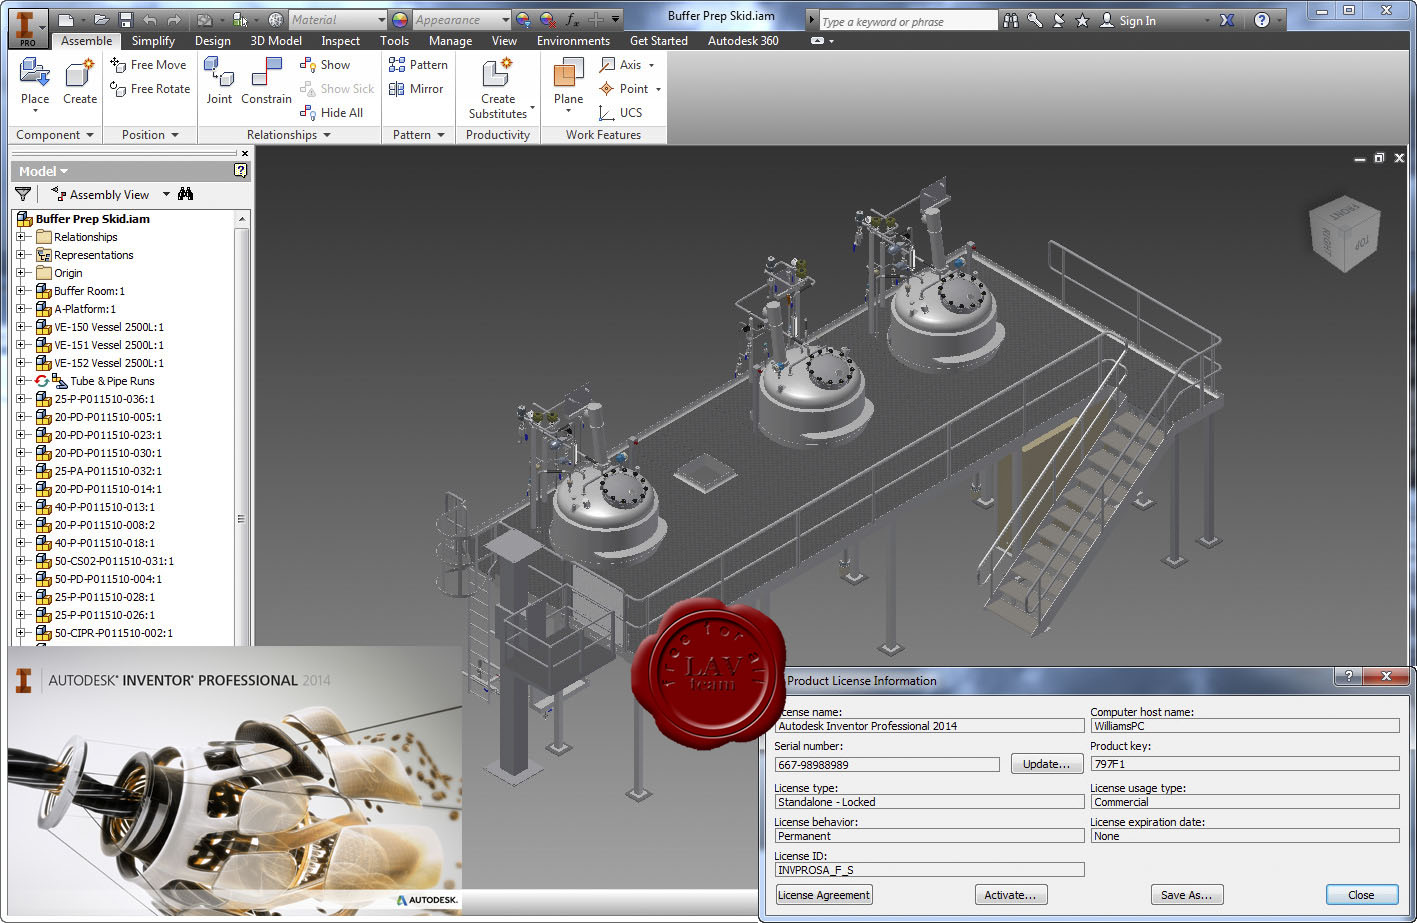Activate the Constrain tool
The width and height of the screenshot is (1417, 923).
tap(266, 81)
